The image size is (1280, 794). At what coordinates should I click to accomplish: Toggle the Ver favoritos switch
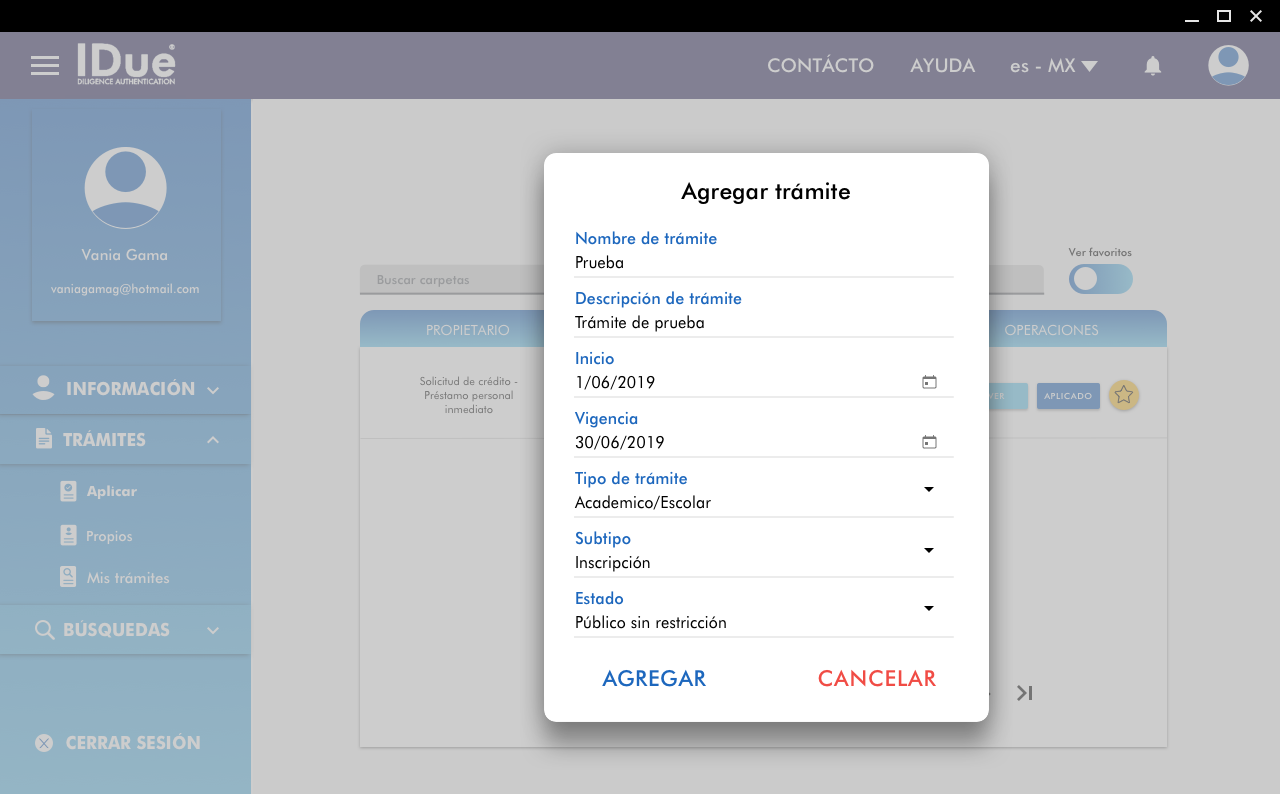[x=1100, y=279]
